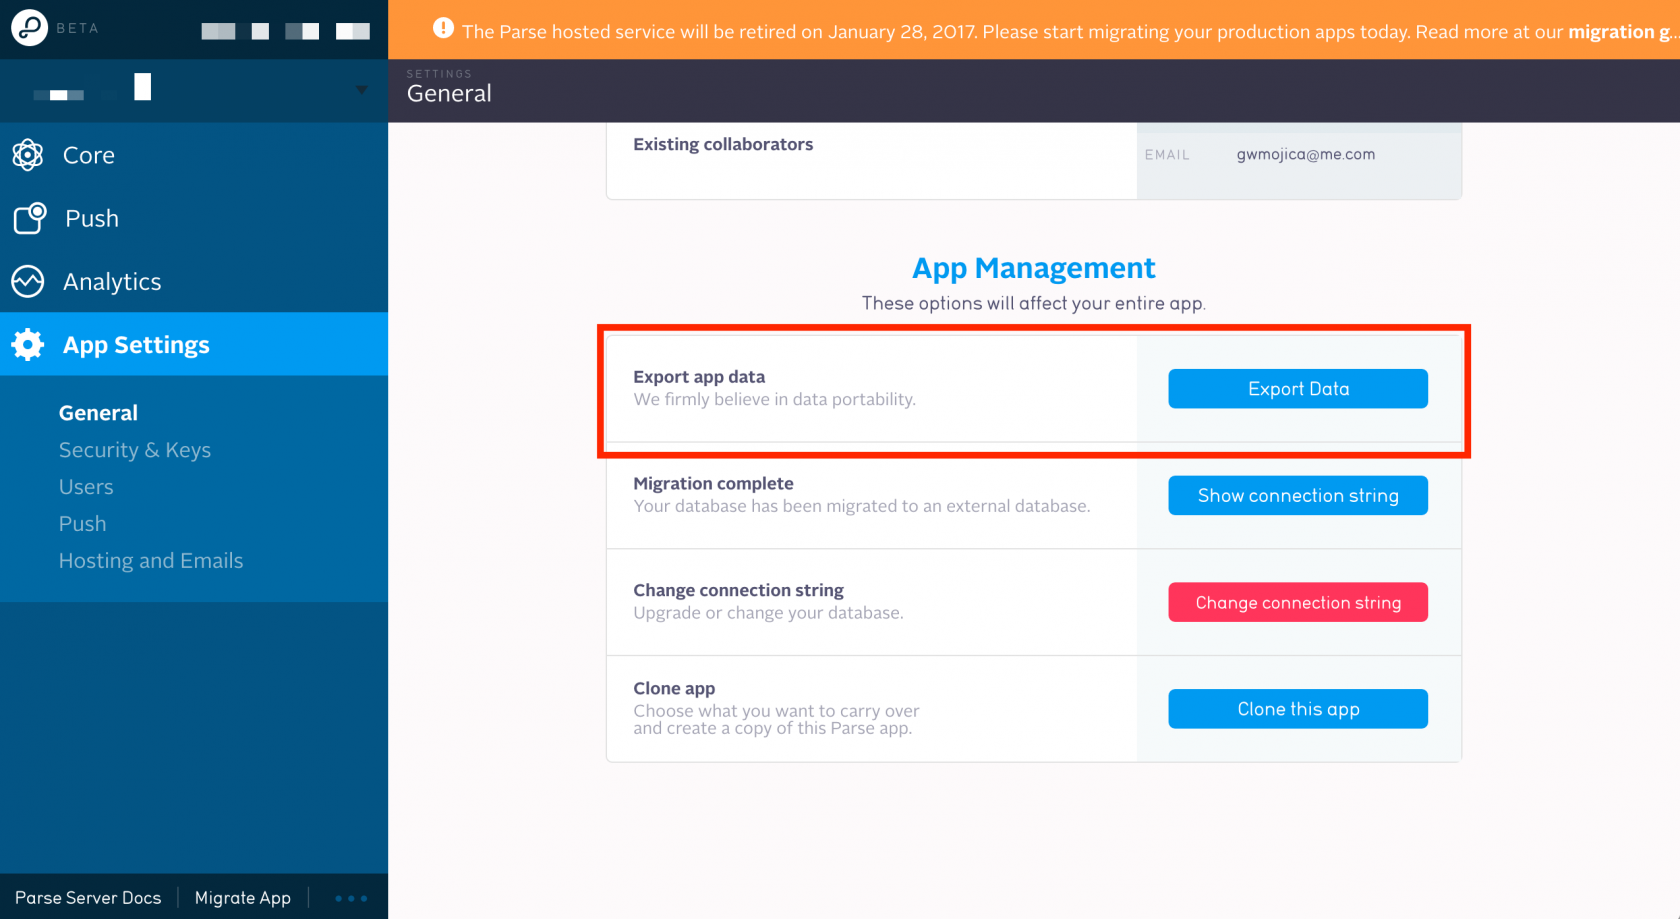1680x919 pixels.
Task: Click Migrate App footer link
Action: pos(243,898)
